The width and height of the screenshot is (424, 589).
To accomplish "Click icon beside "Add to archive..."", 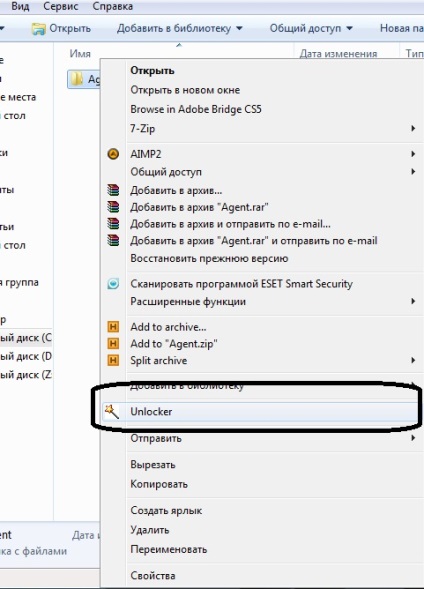I will click(113, 327).
